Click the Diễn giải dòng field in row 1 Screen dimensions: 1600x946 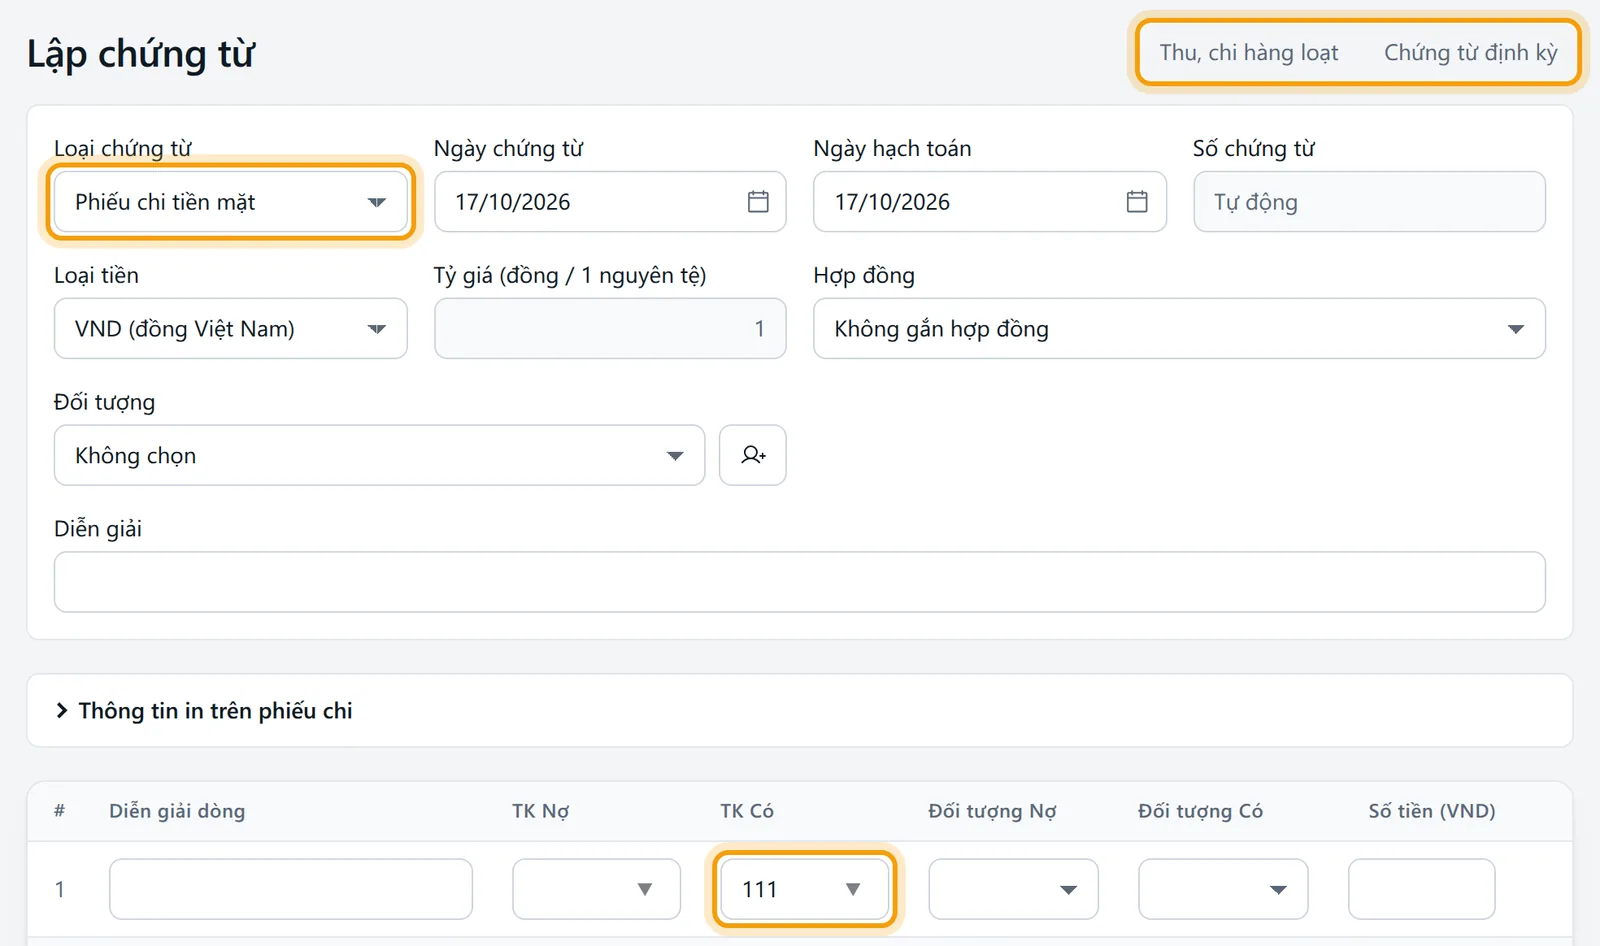click(x=291, y=889)
